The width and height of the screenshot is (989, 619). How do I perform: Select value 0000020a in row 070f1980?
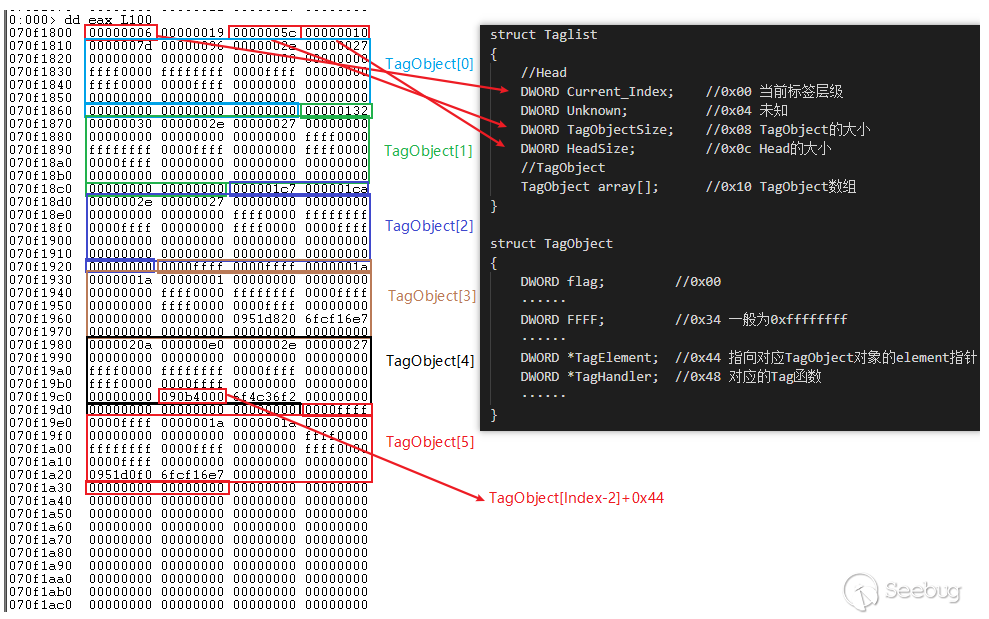[120, 345]
